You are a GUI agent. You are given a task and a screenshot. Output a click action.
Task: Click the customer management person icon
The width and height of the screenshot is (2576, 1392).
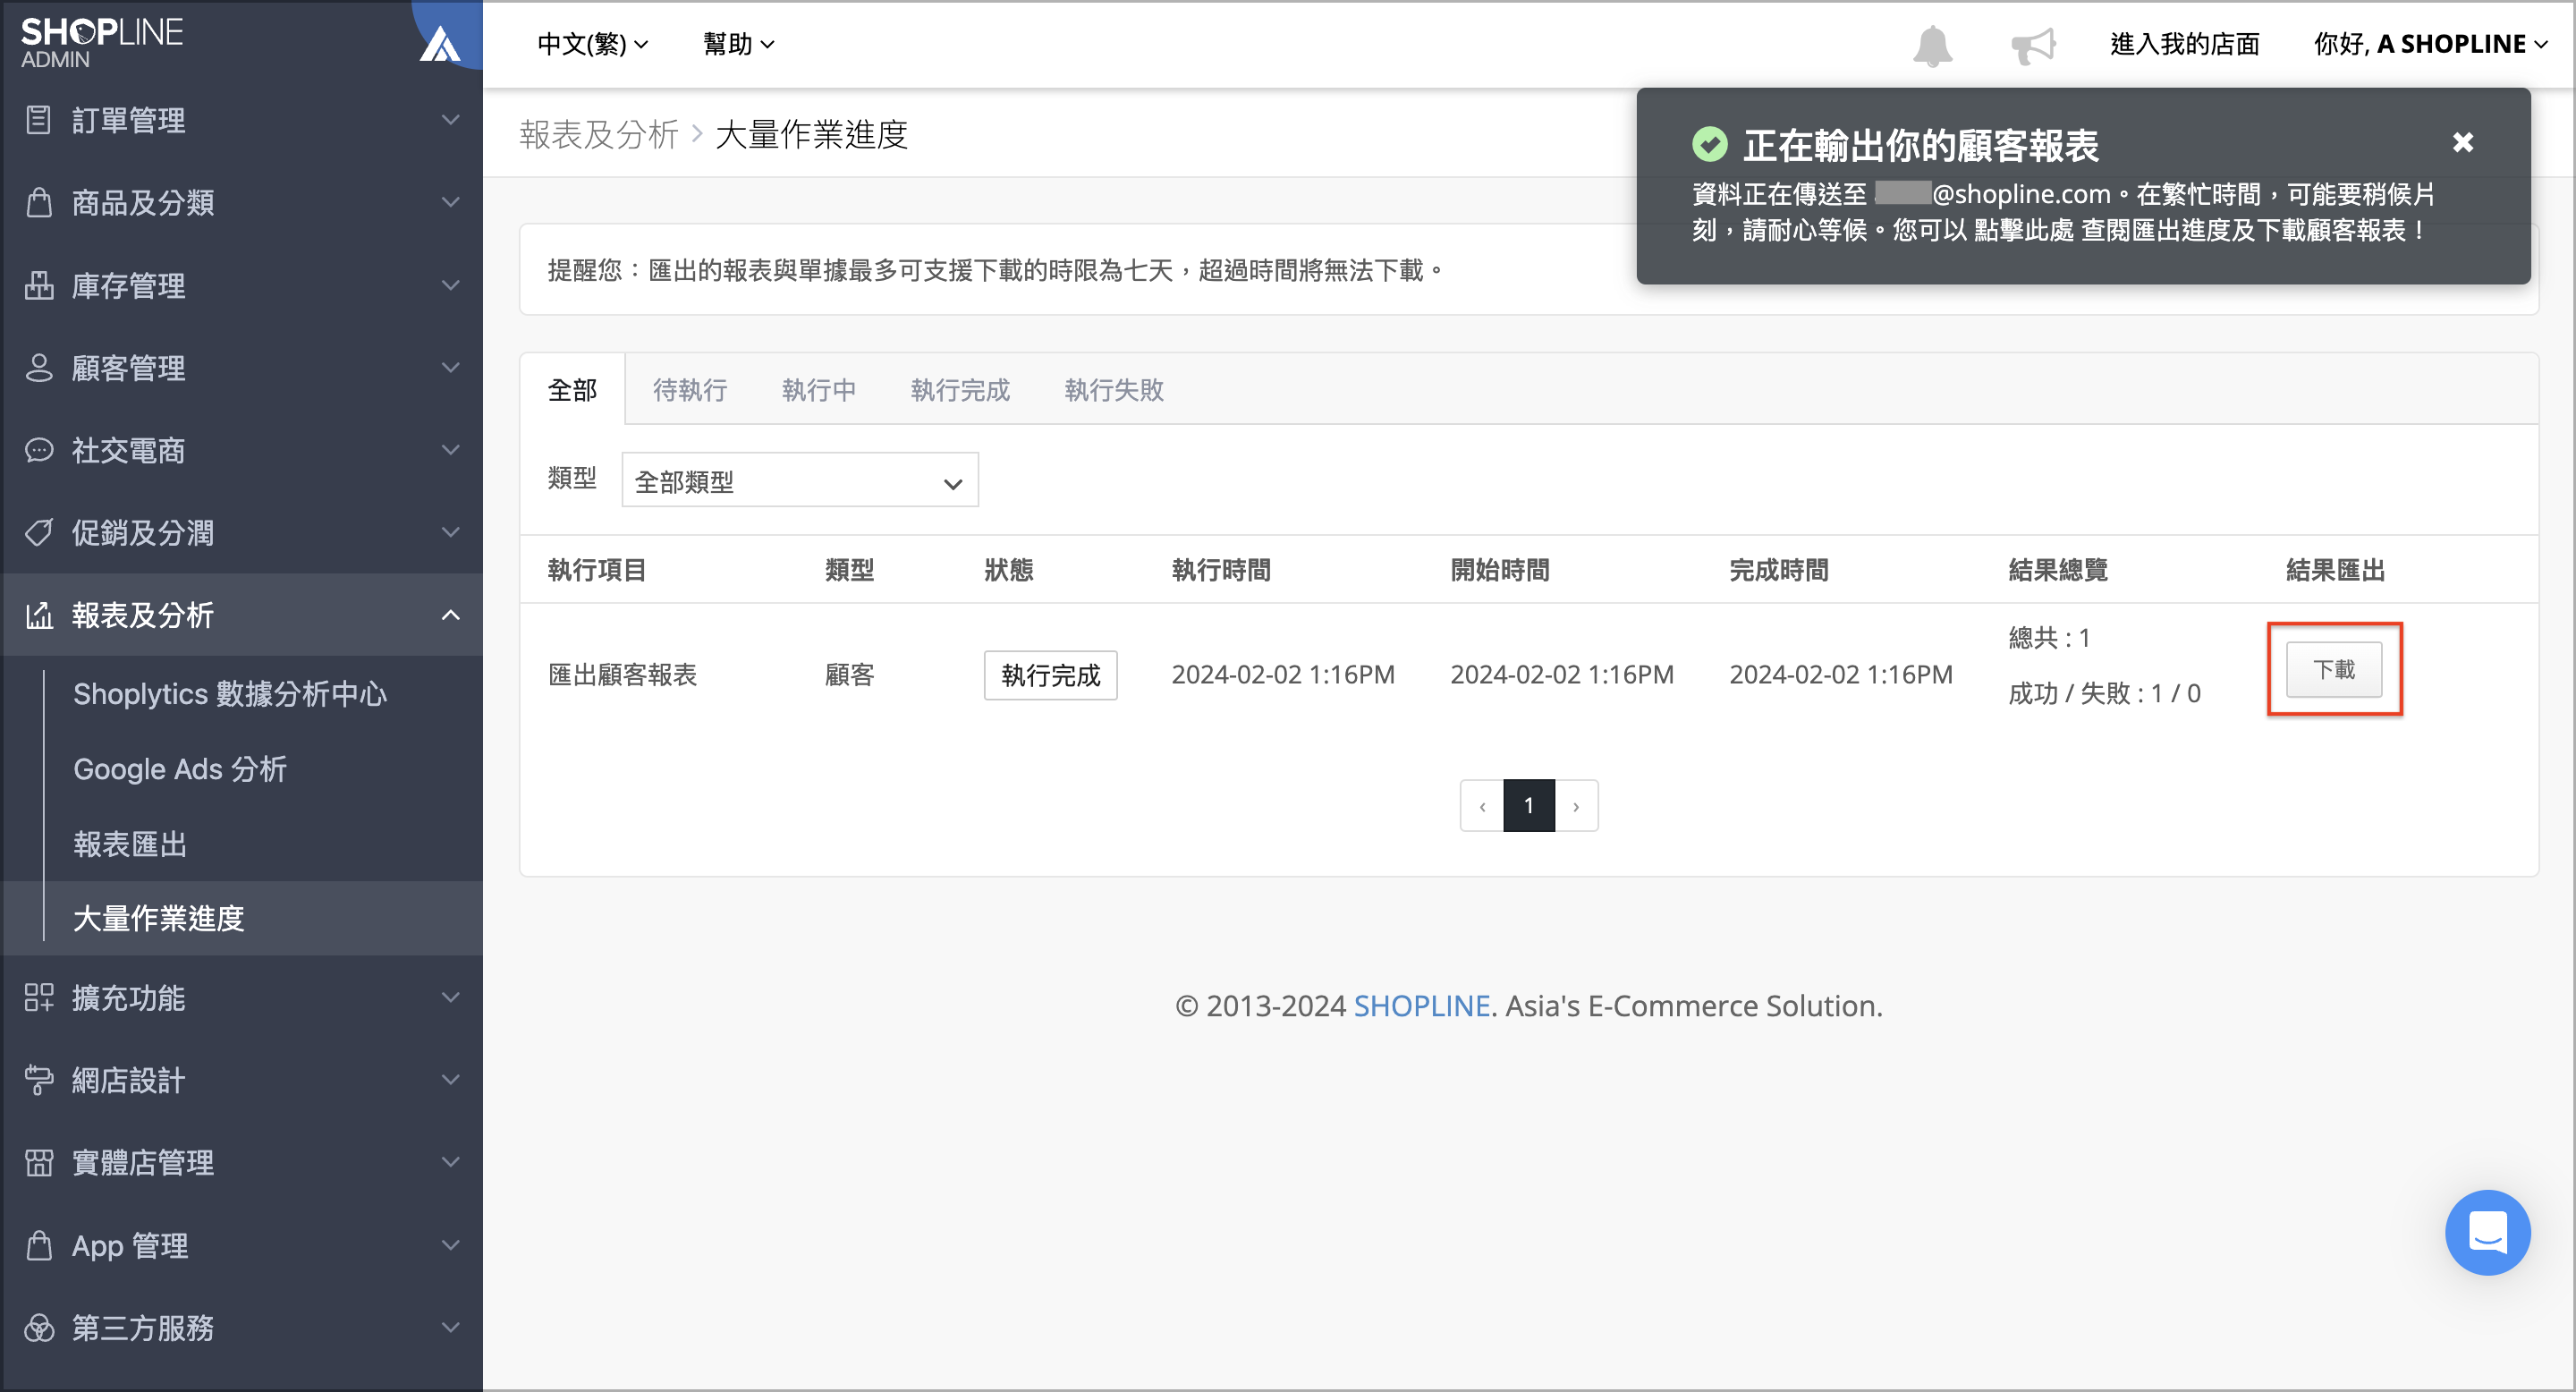39,367
